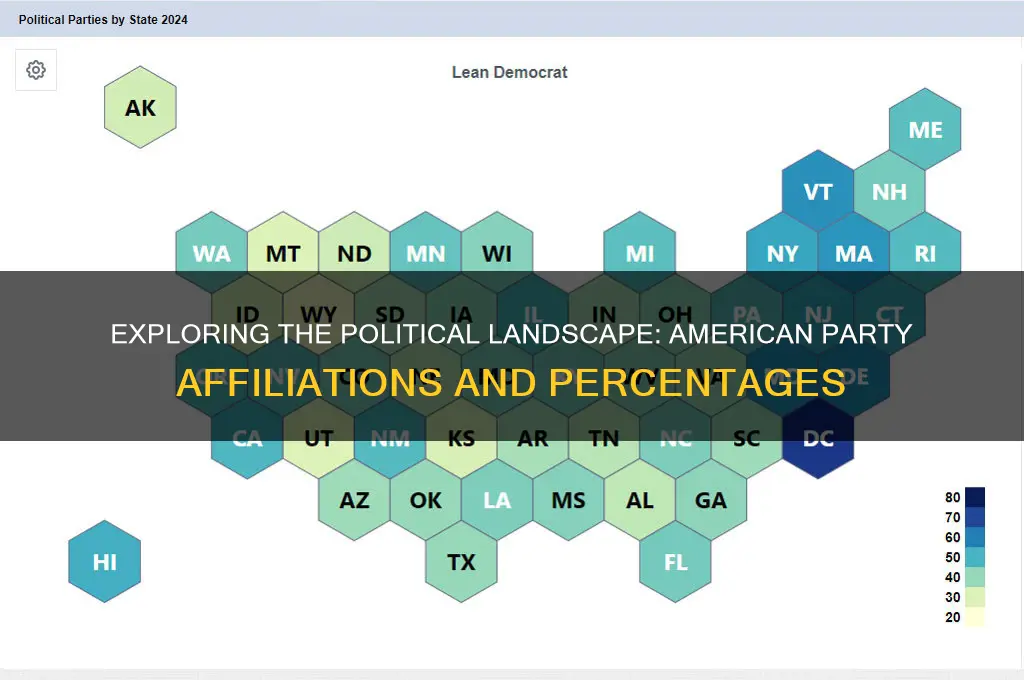Select the TX hexagon at the bottom
The height and width of the screenshot is (680, 1024).
point(461,562)
